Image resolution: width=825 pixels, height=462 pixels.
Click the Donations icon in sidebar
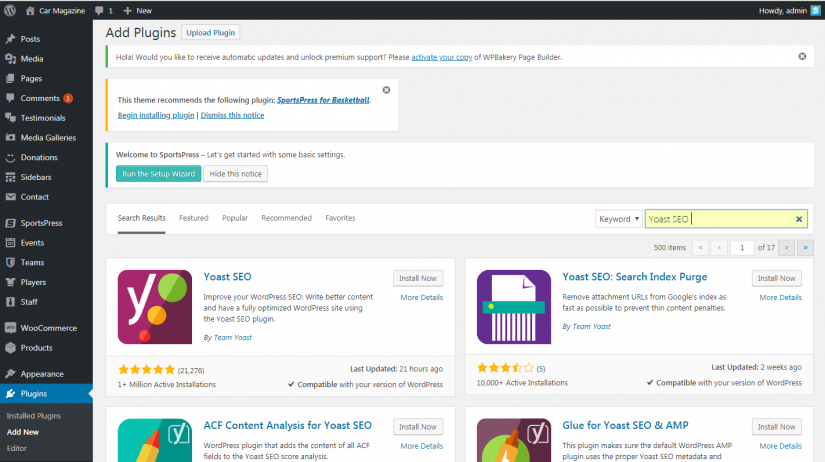11,157
